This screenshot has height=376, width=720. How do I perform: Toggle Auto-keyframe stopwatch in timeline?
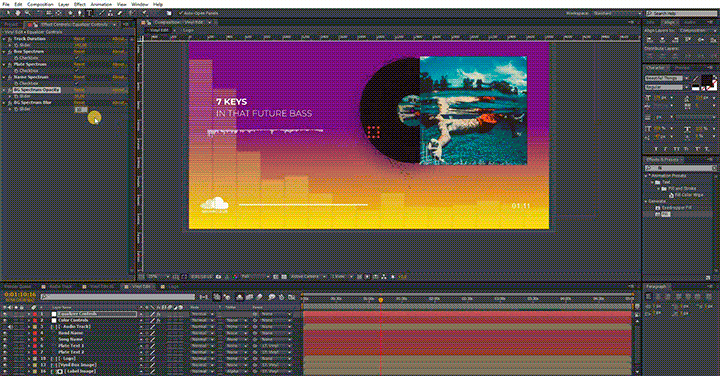pos(281,297)
